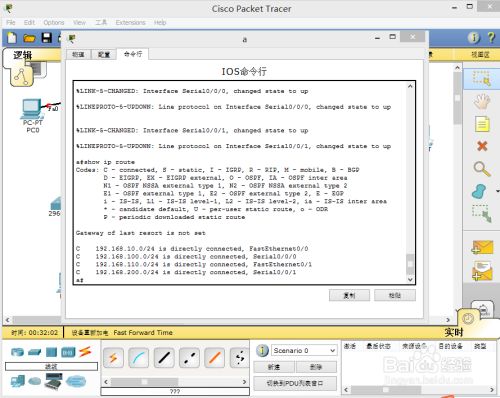This screenshot has height=398, width=500.
Task: Open the Options menu
Action: (x=54, y=22)
